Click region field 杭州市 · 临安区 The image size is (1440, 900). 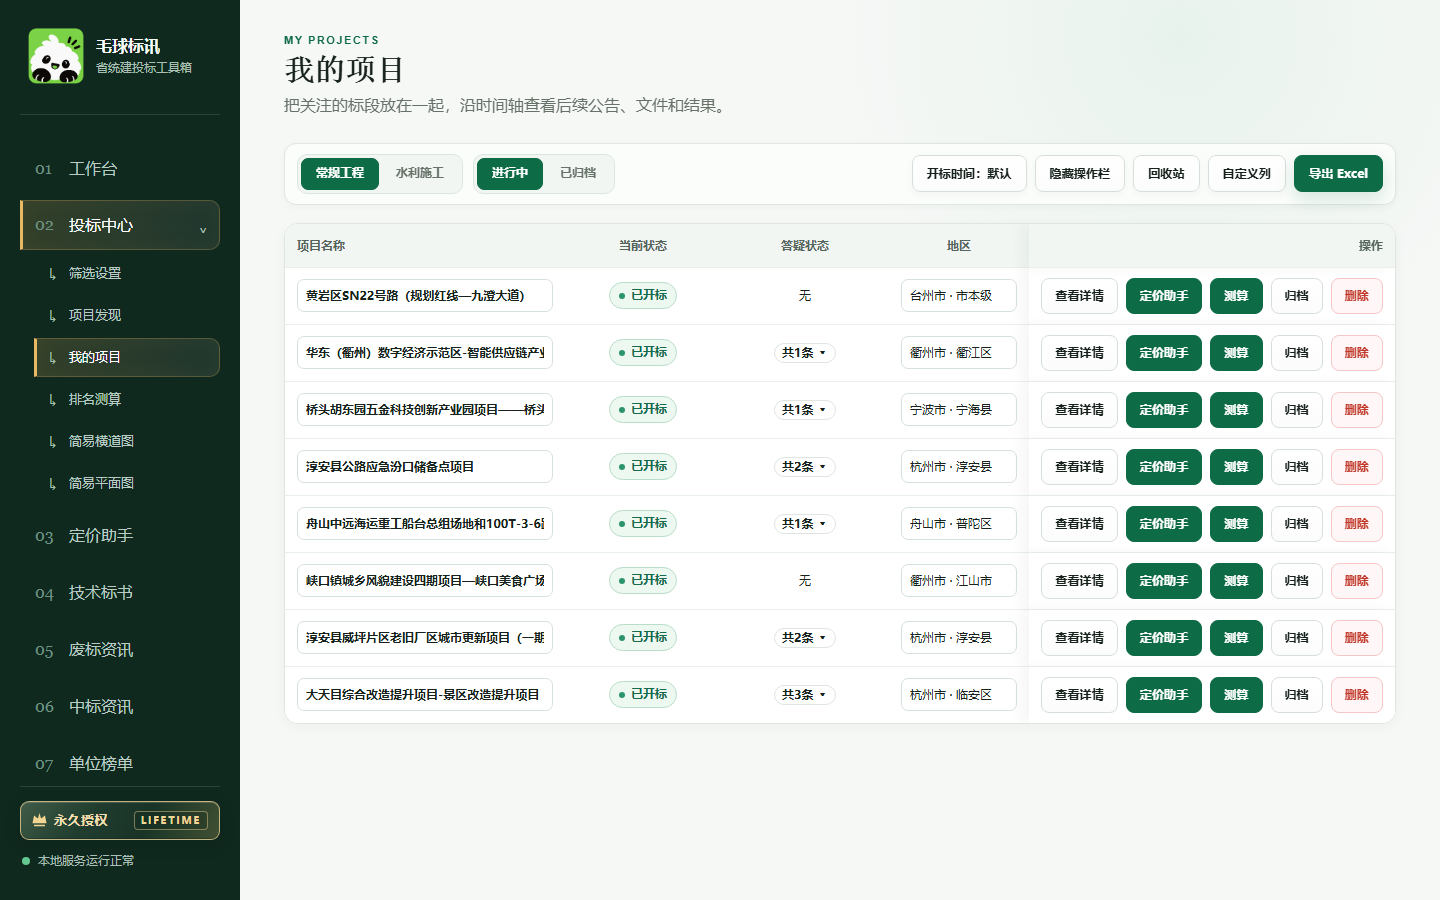pyautogui.click(x=959, y=695)
